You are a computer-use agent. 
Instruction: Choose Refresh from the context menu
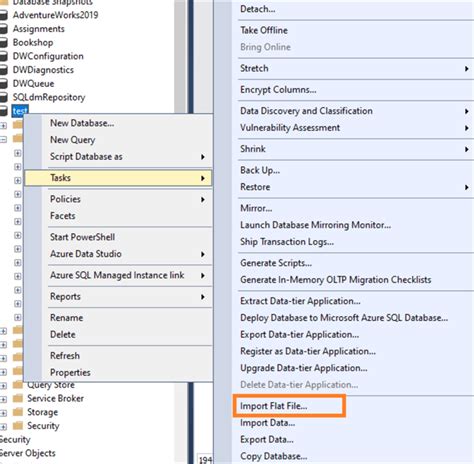(x=119, y=356)
